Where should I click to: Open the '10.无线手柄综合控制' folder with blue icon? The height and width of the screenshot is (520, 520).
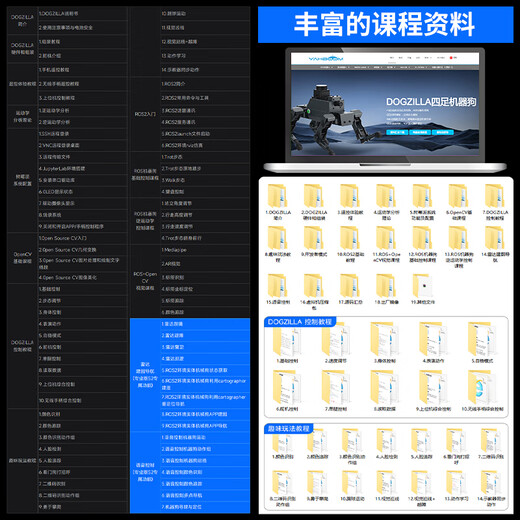point(482,388)
